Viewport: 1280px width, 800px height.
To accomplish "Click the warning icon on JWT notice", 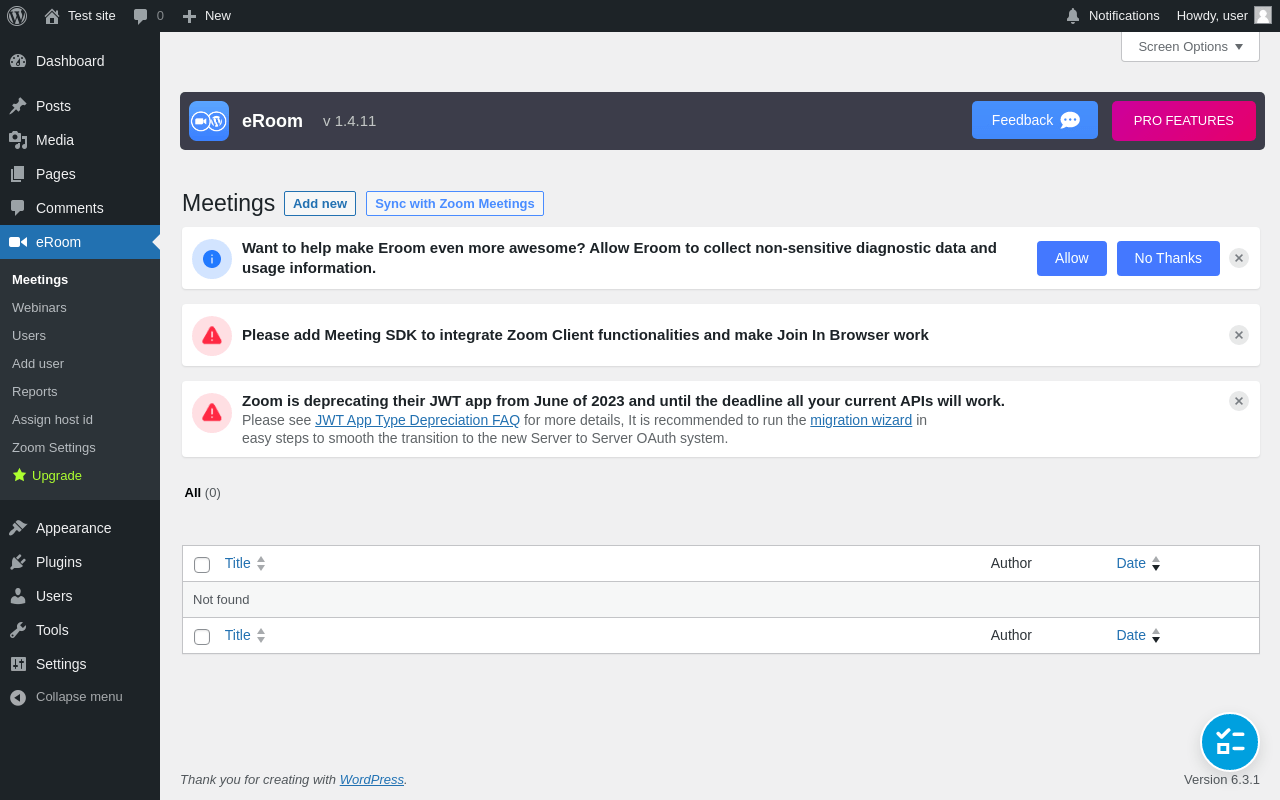I will (x=212, y=413).
